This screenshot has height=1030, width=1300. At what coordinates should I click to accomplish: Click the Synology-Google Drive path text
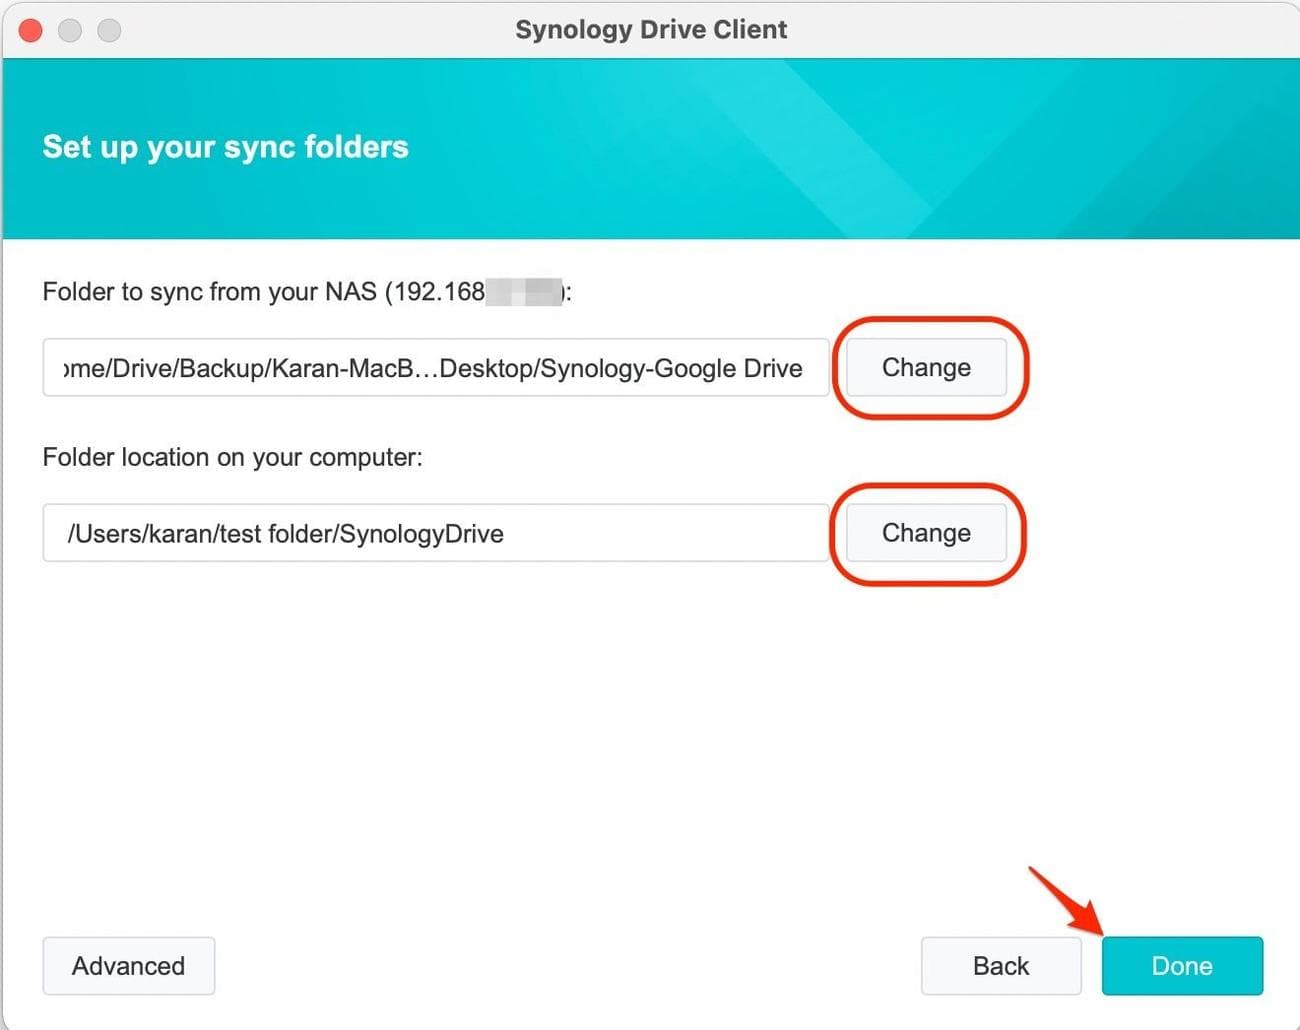click(434, 367)
